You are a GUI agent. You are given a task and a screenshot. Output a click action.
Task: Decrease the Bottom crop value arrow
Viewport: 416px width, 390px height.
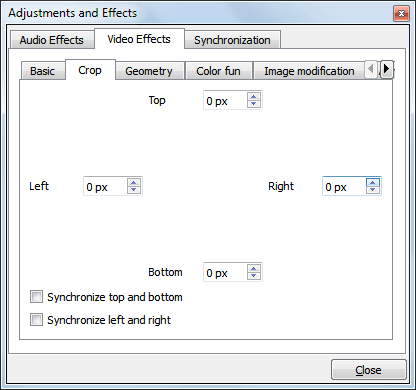pyautogui.click(x=254, y=276)
